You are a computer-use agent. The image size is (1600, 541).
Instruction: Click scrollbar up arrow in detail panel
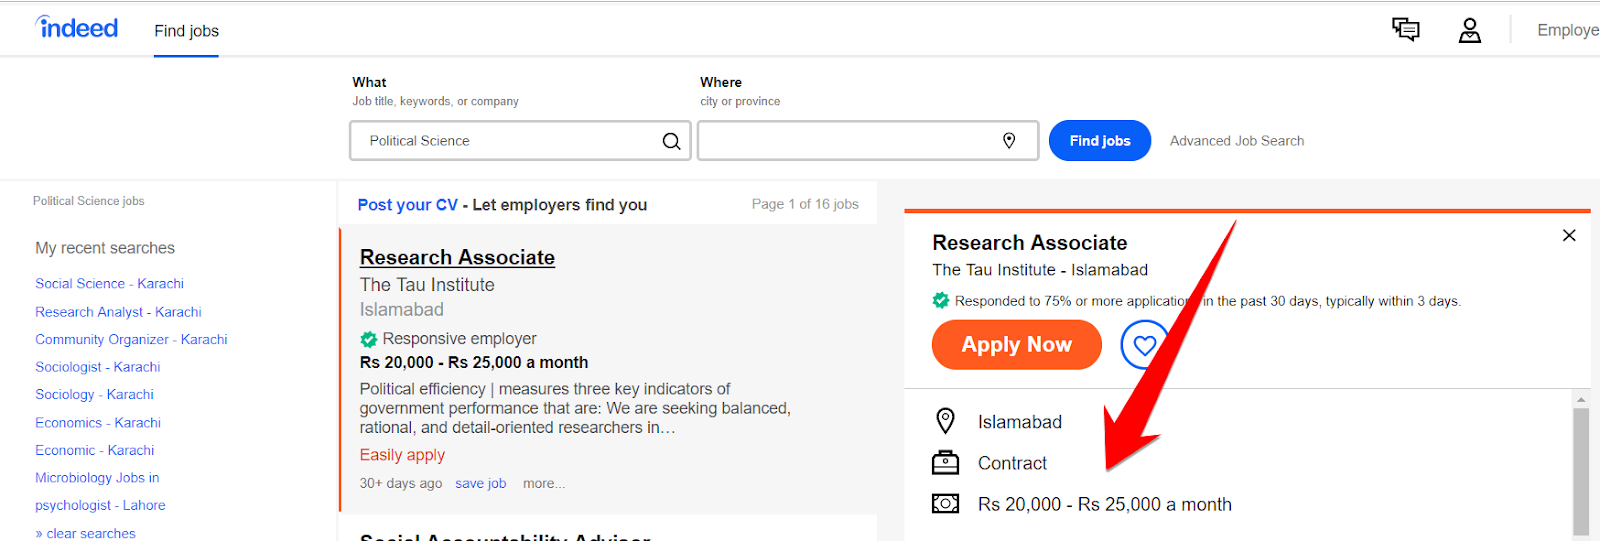(x=1581, y=399)
